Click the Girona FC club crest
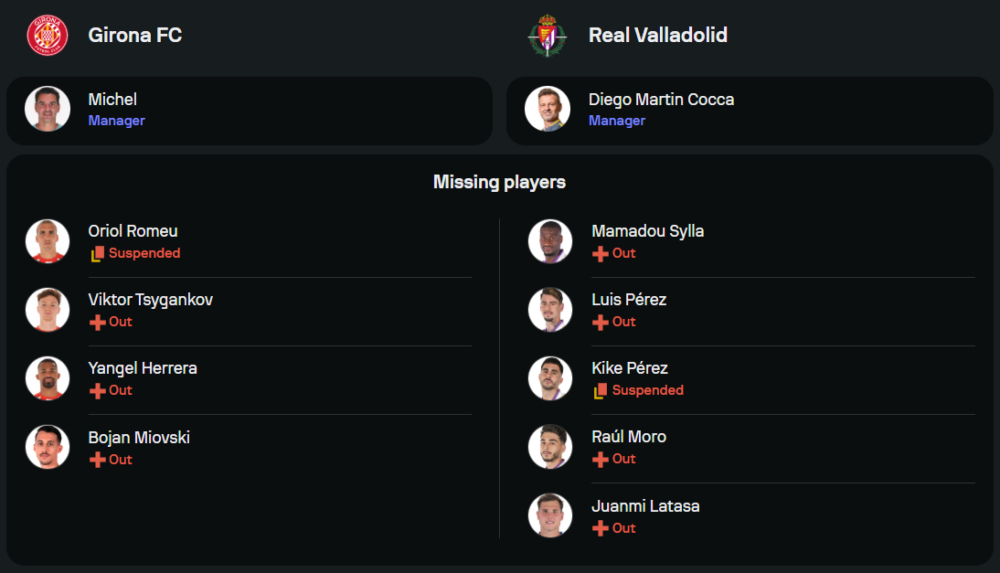The width and height of the screenshot is (1000, 573). [x=47, y=35]
